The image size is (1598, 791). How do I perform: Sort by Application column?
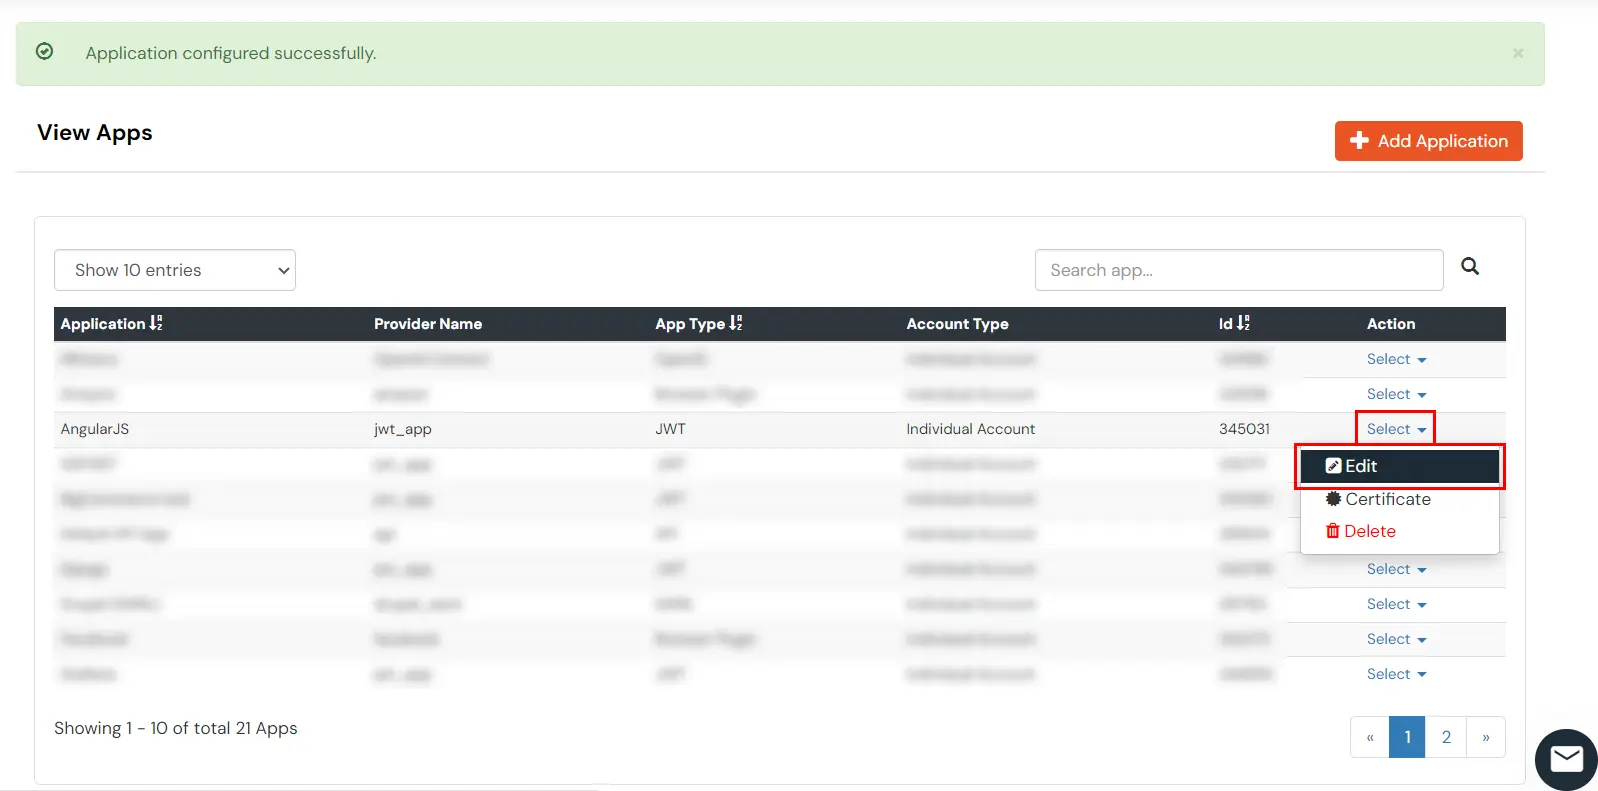[111, 323]
